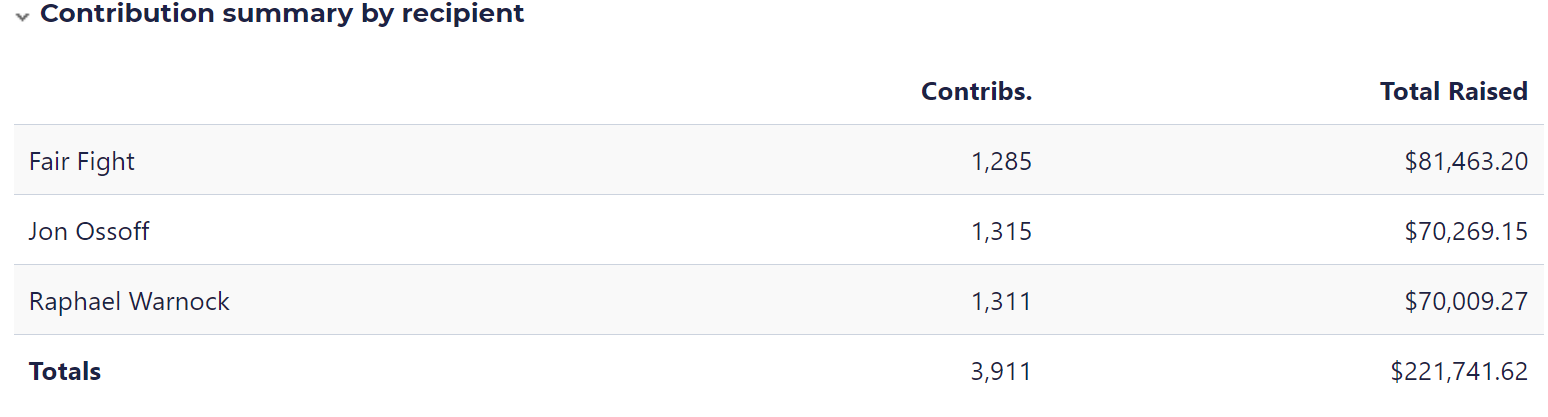Highlight the Jon Ossoff table row
This screenshot has width=1548, height=417.
[x=600, y=231]
